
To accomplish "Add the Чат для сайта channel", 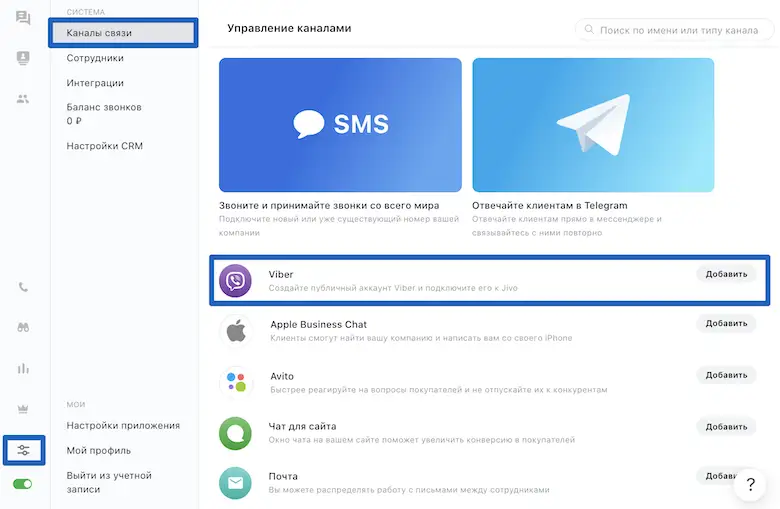I will pos(726,426).
